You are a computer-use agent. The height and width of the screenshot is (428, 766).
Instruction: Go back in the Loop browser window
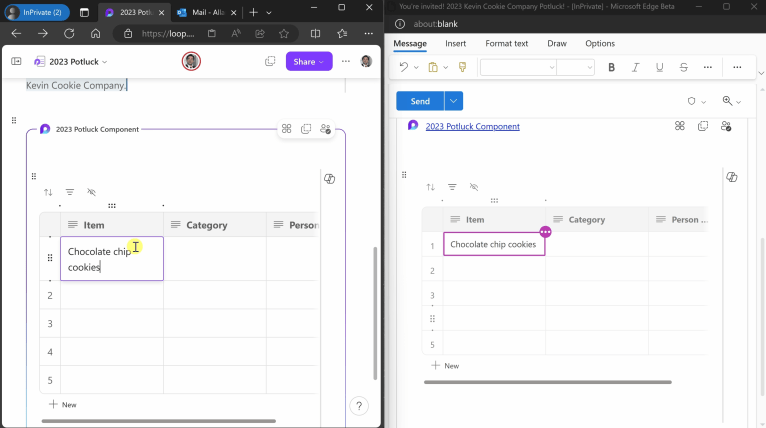click(x=16, y=33)
